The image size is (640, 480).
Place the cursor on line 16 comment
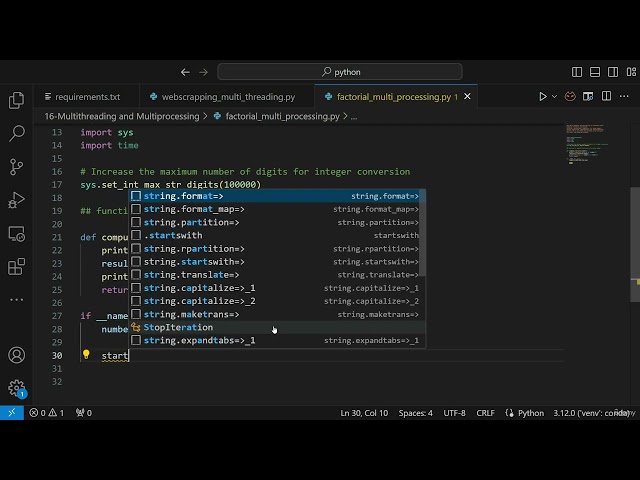[245, 171]
